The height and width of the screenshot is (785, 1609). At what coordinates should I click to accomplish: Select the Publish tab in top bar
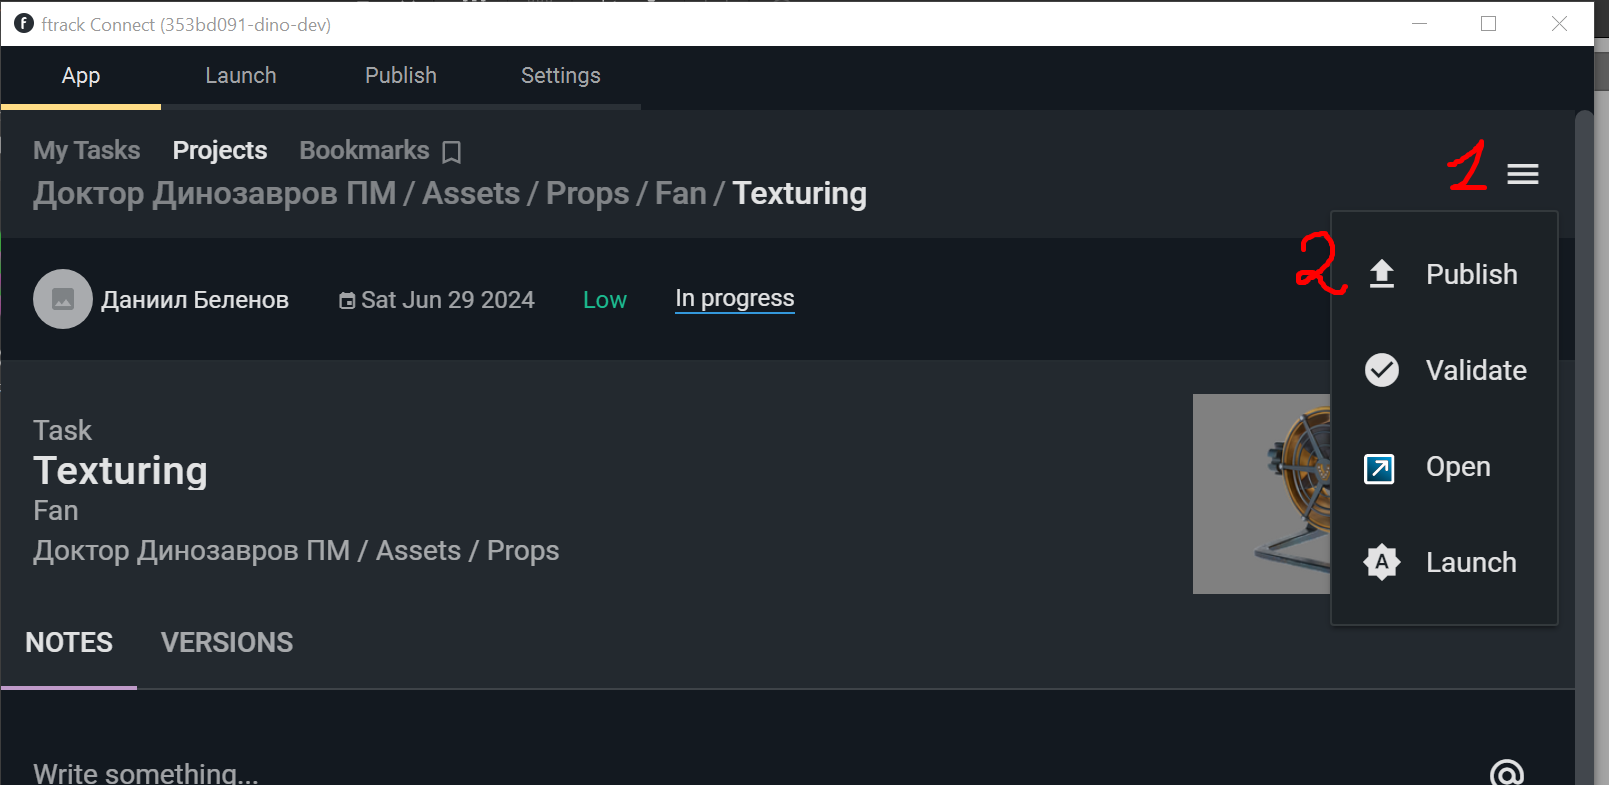401,76
